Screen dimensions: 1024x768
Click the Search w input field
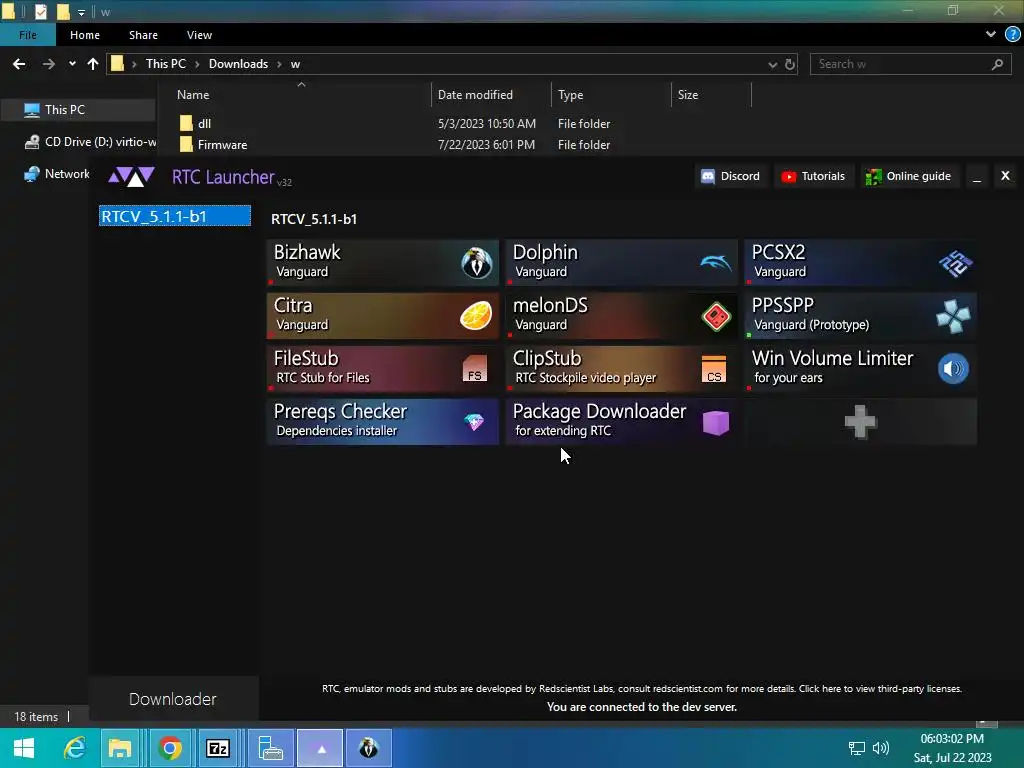tap(910, 64)
